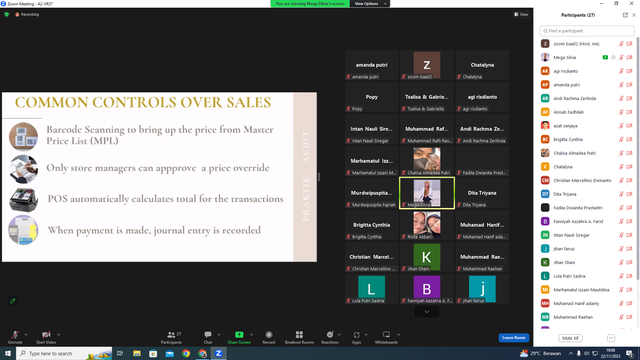
Task: Select Fadila Dwianita Prastantri in the list
Action: pos(587,208)
